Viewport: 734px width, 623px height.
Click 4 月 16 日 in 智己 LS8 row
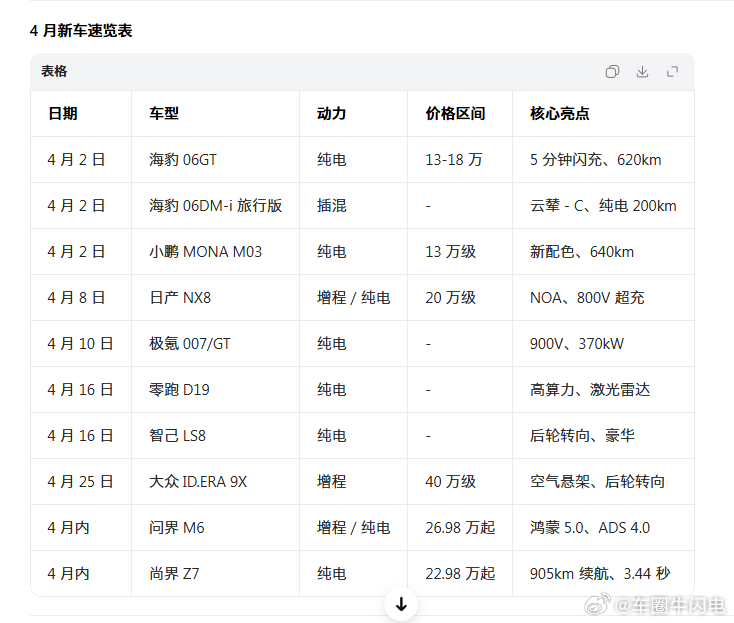point(80,436)
